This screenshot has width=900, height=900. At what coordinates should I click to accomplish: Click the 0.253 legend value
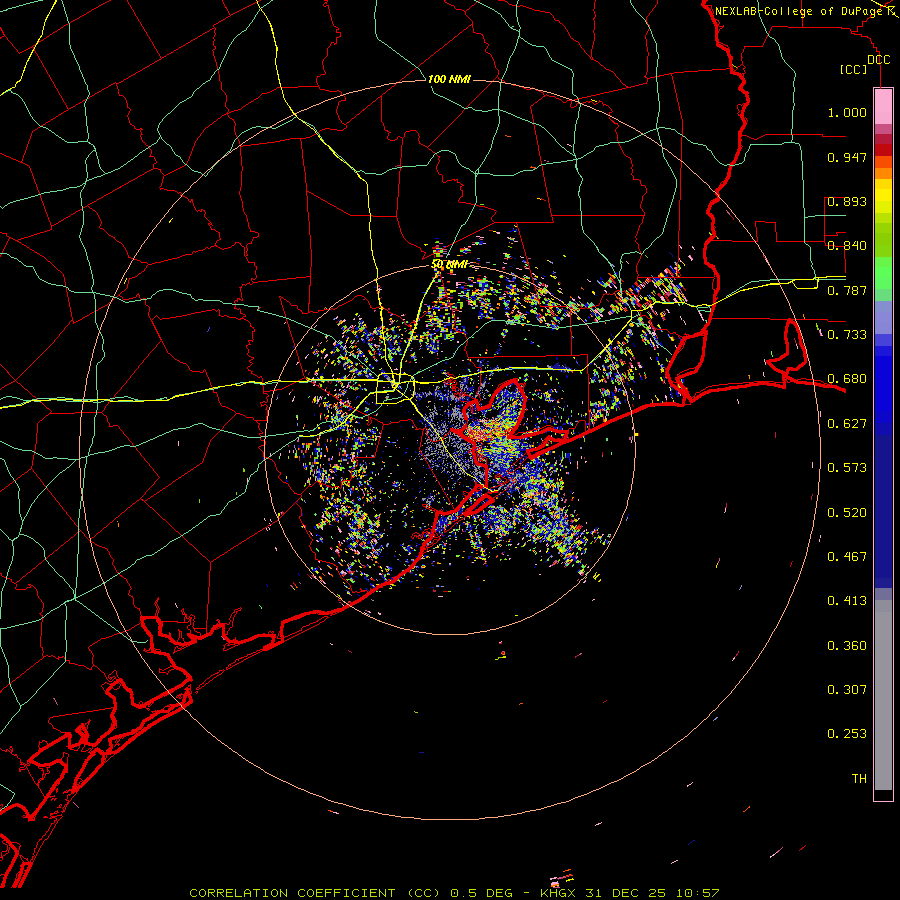pyautogui.click(x=847, y=734)
